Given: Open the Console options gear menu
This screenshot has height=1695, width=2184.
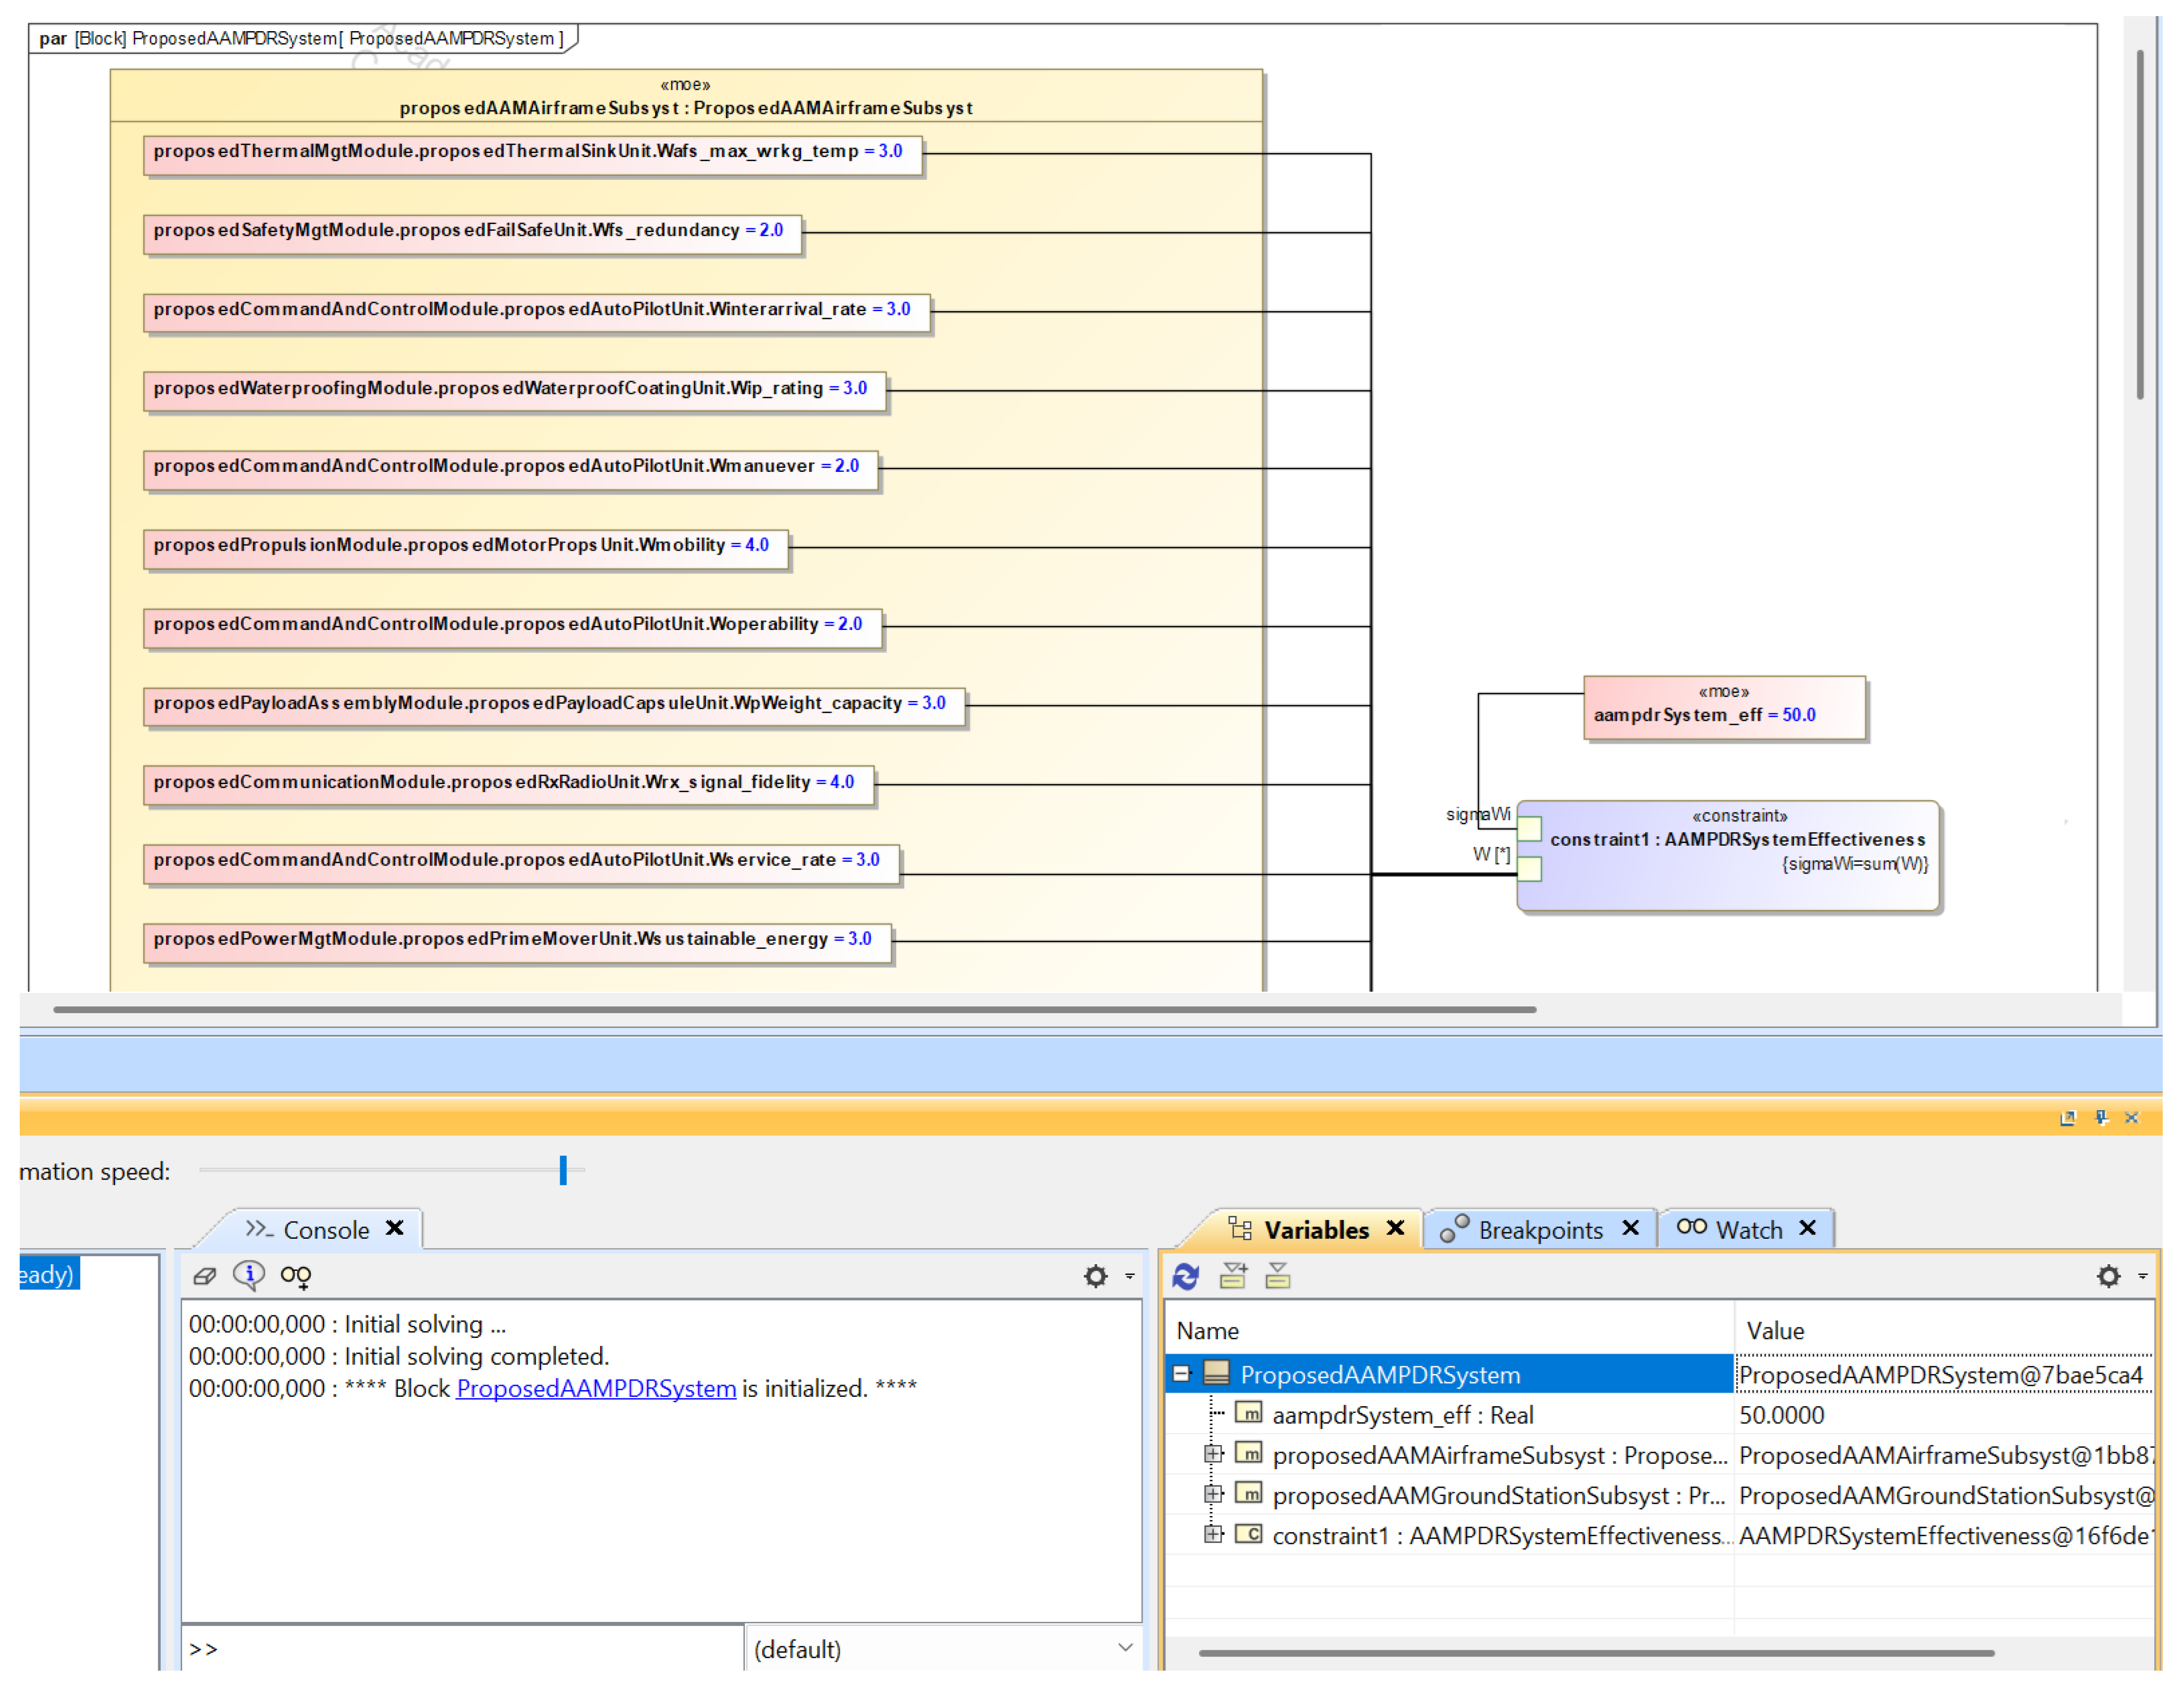Looking at the screenshot, I should pyautogui.click(x=1097, y=1277).
